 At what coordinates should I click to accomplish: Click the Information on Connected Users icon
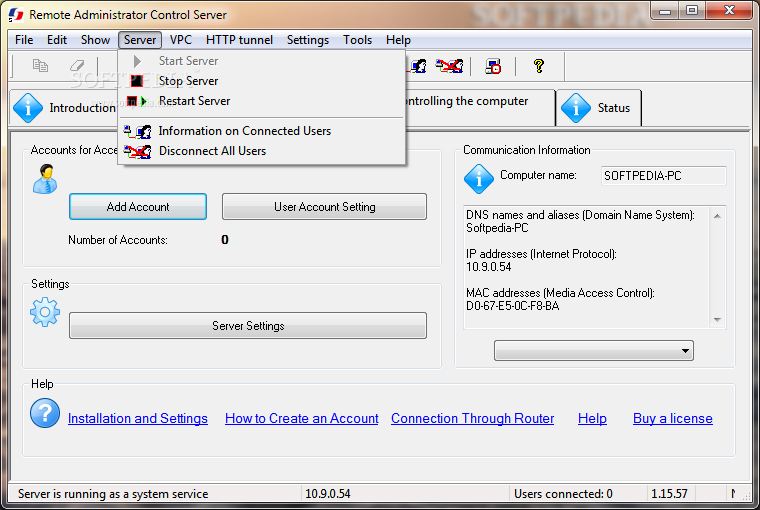click(x=138, y=131)
